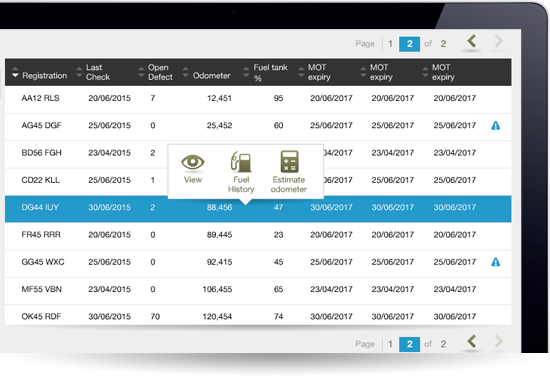Select page 1 in bottom pagination

pyautogui.click(x=390, y=344)
